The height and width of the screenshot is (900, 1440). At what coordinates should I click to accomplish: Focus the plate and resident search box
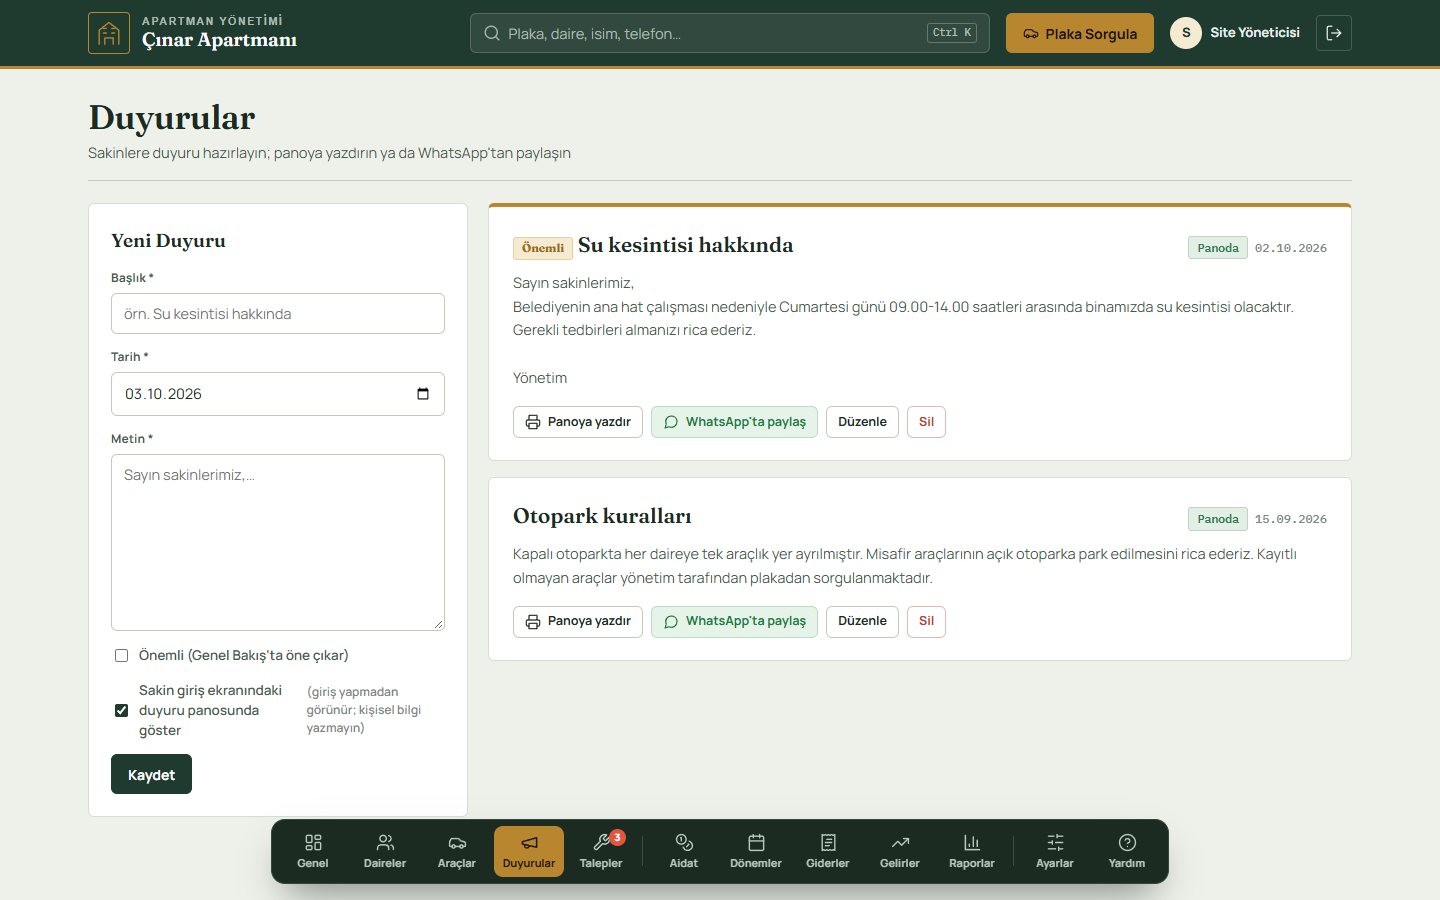coord(730,33)
